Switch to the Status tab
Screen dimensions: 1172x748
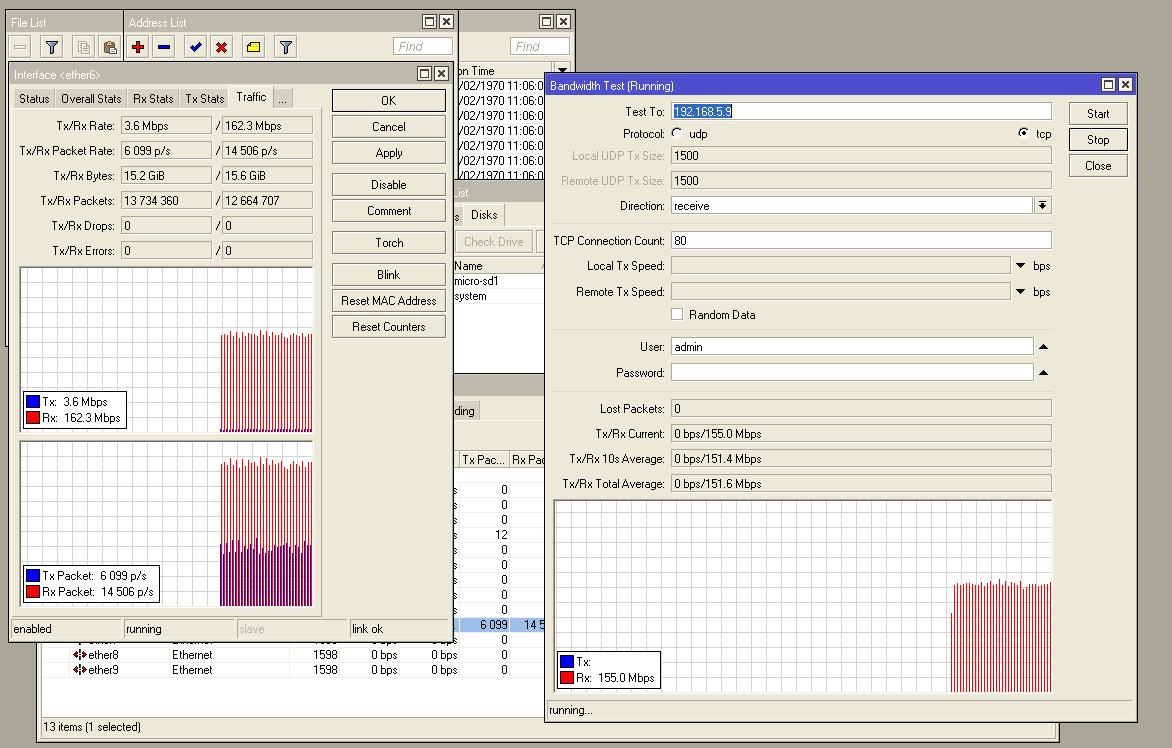(x=34, y=99)
